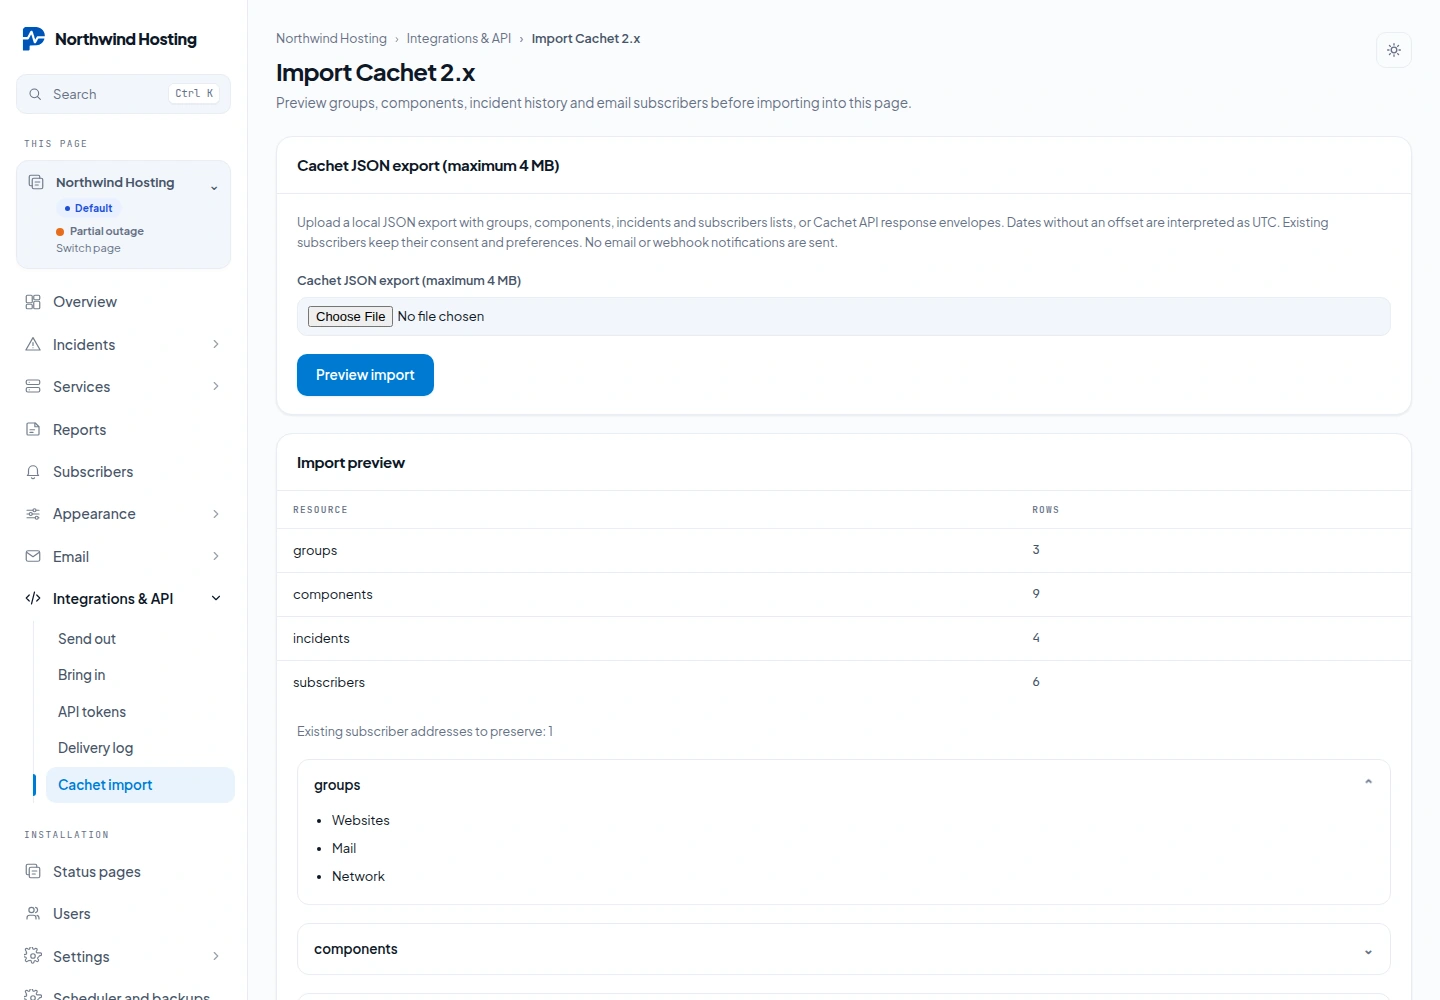
Task: Click the Existing subscriber addresses to preserve text
Action: pyautogui.click(x=425, y=732)
